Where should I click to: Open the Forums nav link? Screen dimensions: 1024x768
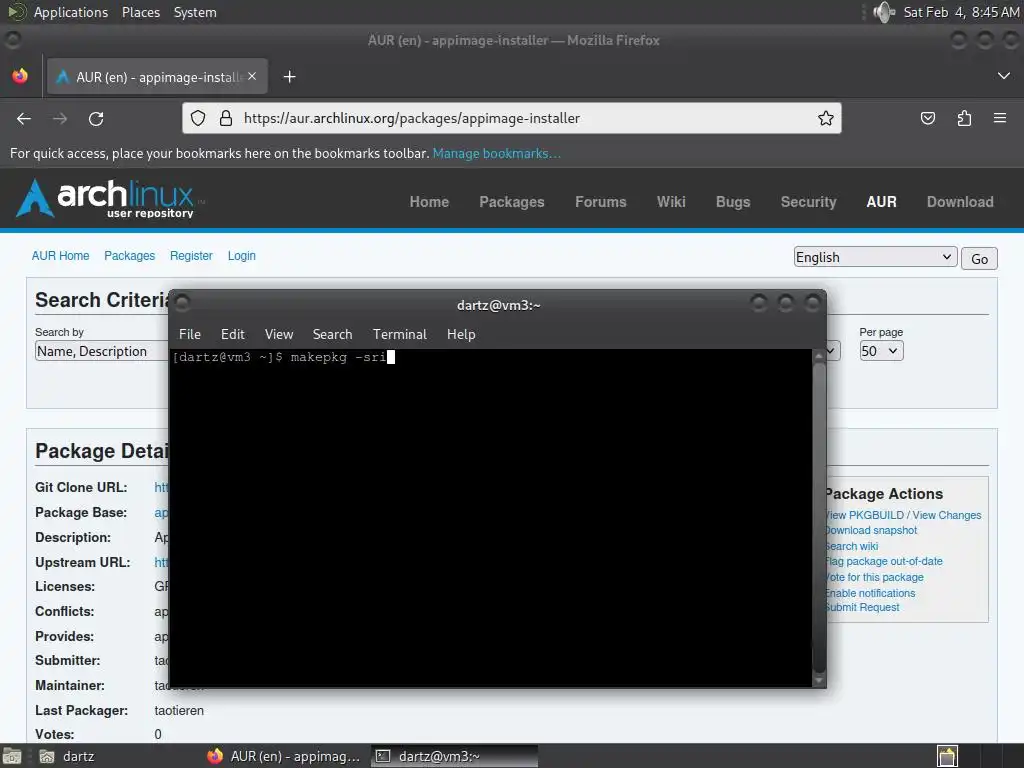(x=601, y=202)
